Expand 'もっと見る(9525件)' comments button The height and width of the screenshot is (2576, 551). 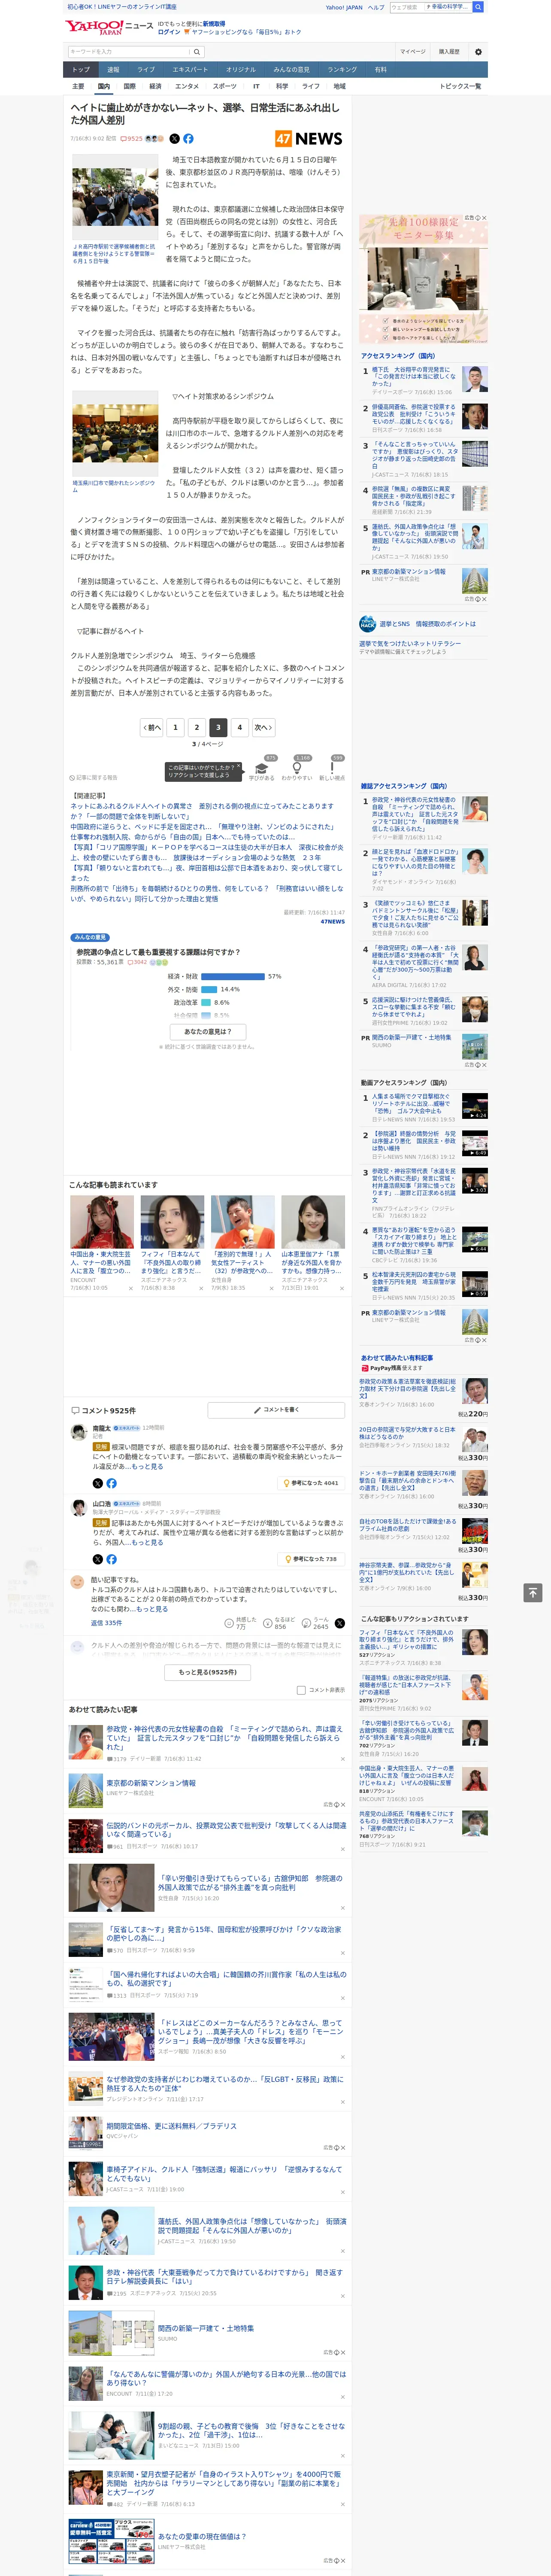click(x=208, y=1672)
